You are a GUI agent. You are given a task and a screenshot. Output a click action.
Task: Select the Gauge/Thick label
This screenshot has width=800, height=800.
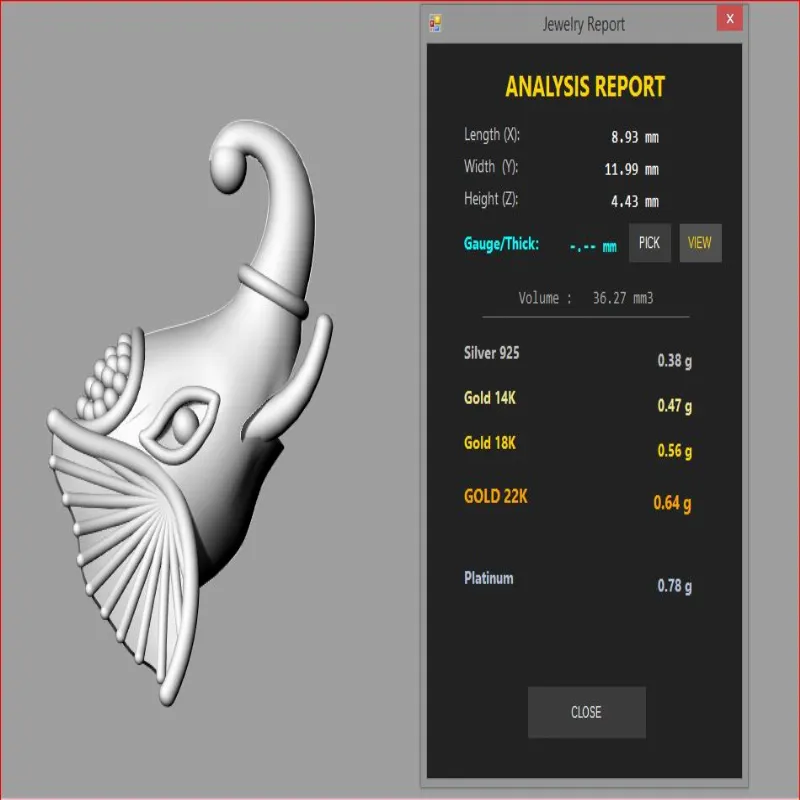501,244
